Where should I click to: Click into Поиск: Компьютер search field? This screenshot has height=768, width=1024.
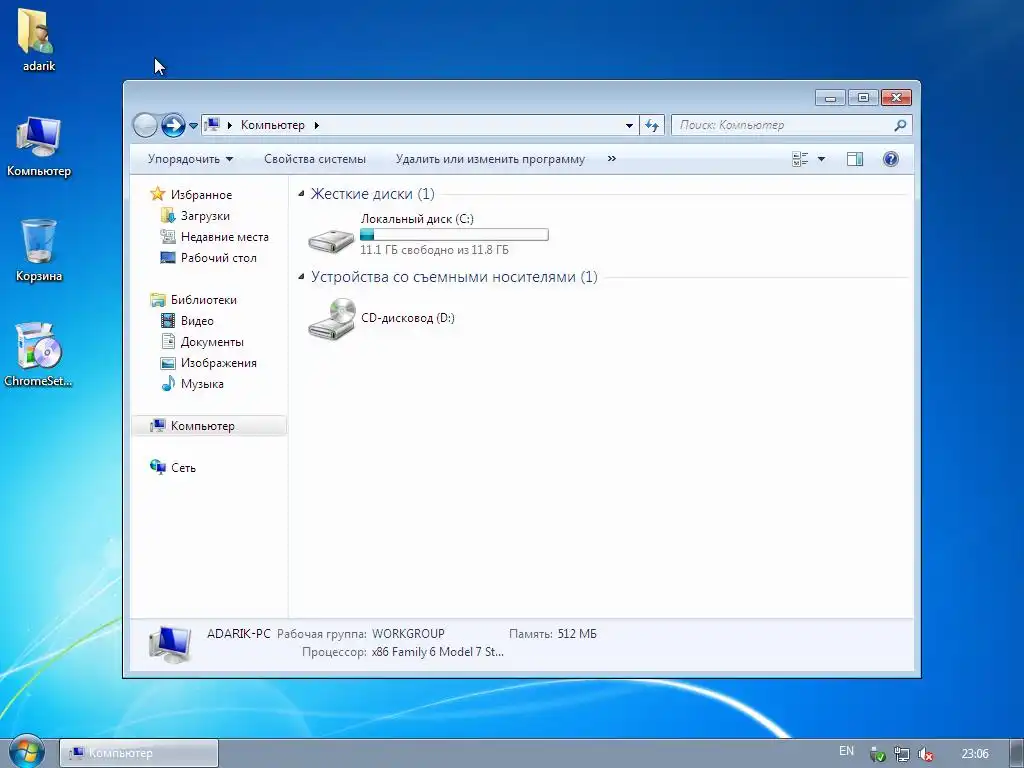[x=784, y=125]
